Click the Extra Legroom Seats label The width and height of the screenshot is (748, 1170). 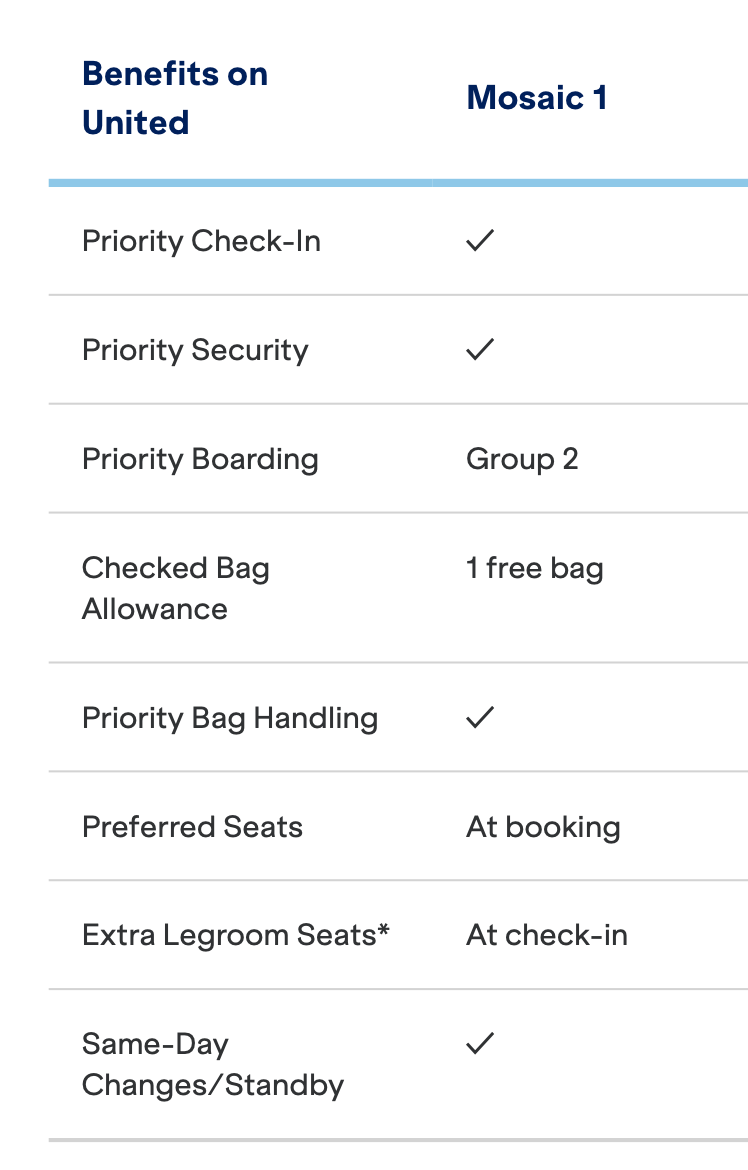229,935
